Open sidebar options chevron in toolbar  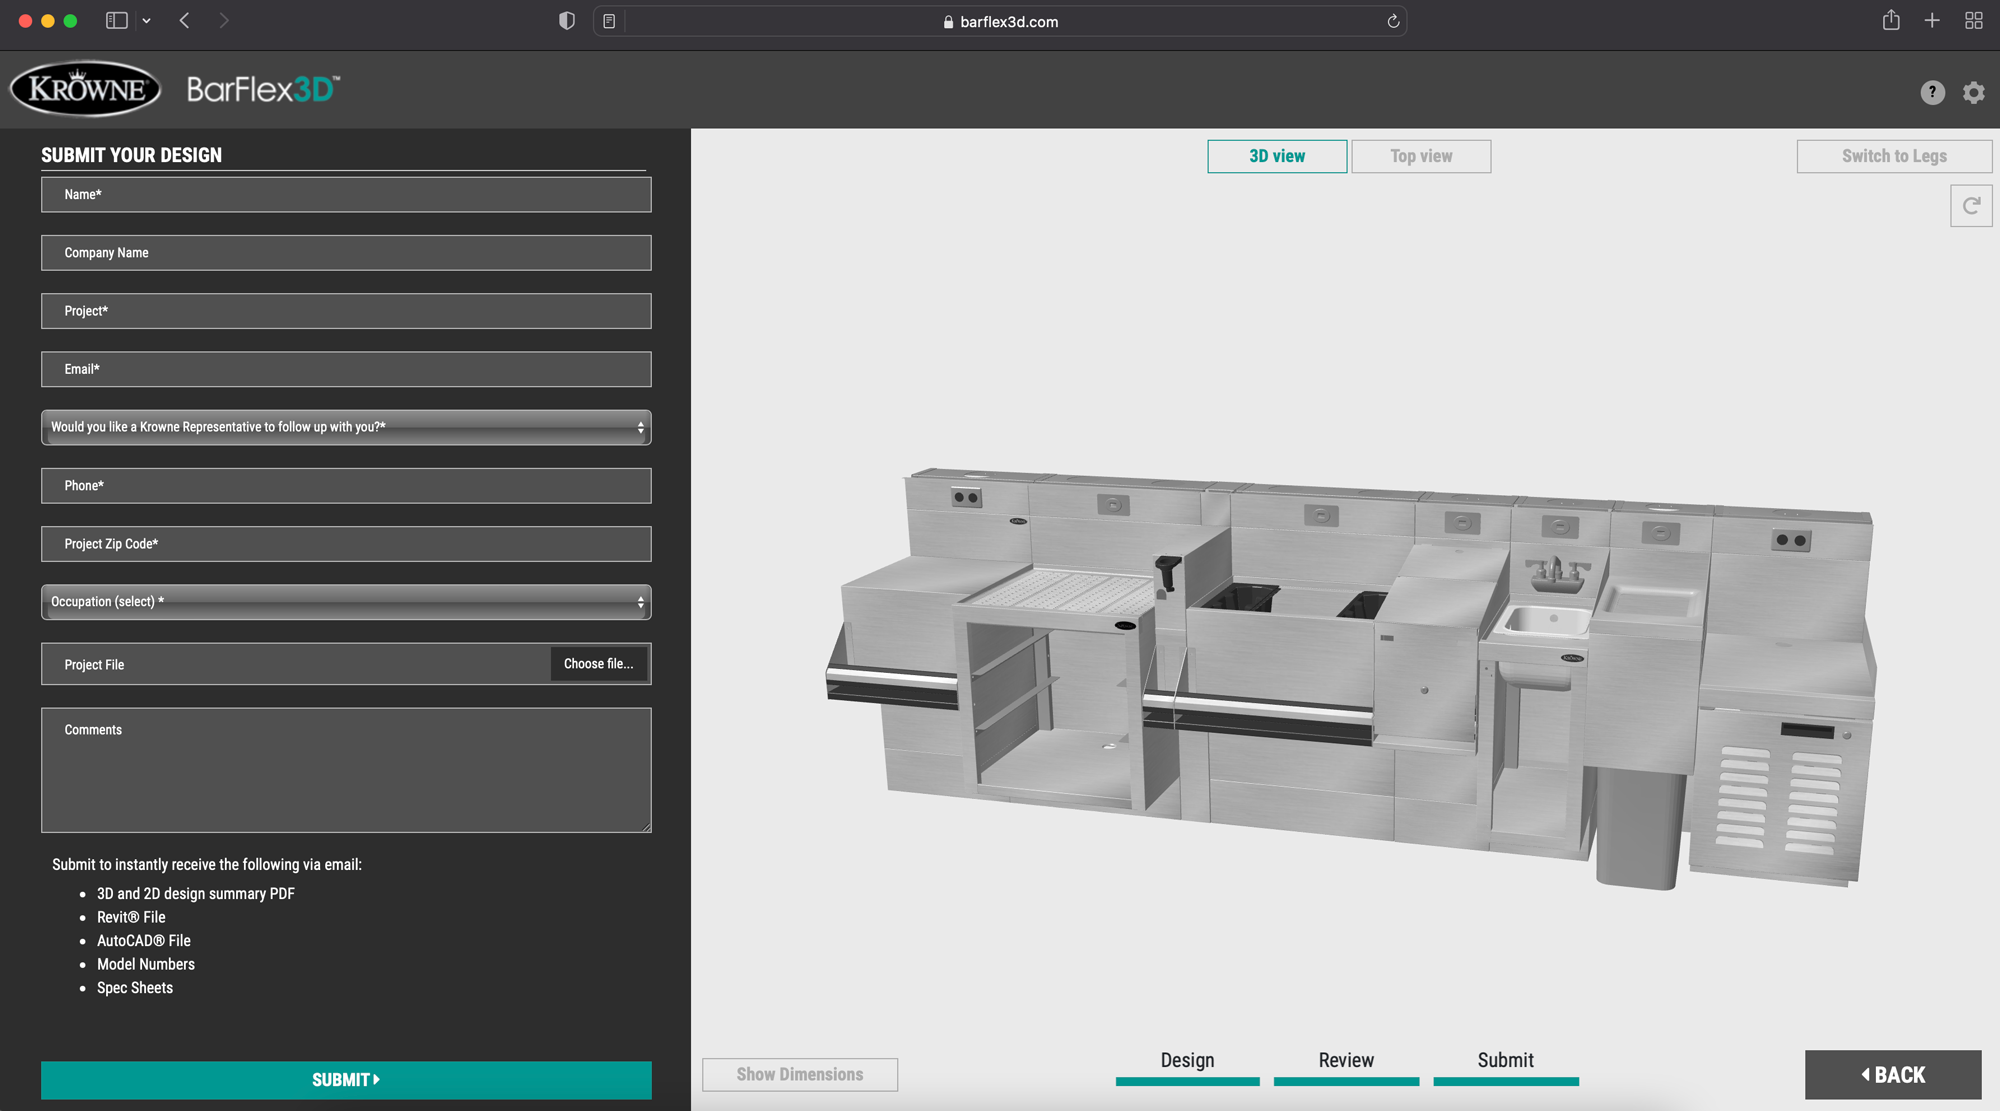(147, 21)
